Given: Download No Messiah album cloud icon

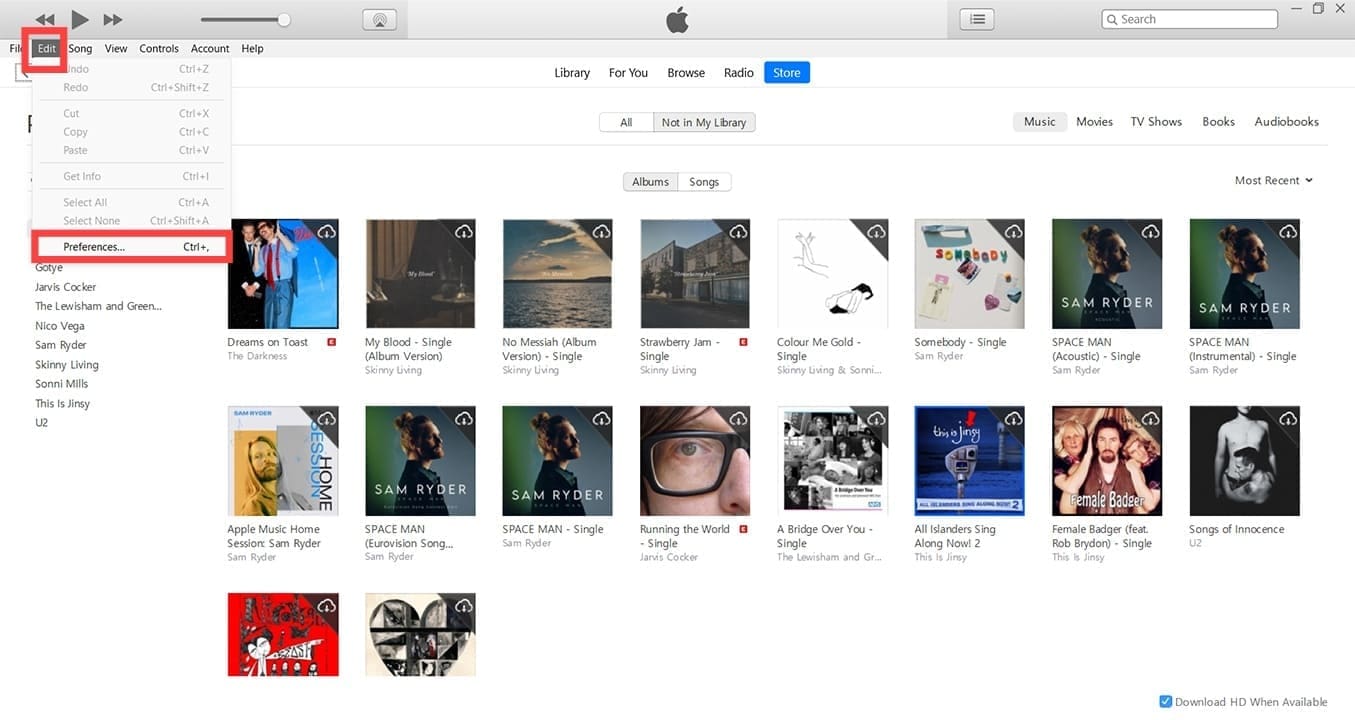Looking at the screenshot, I should tap(601, 232).
